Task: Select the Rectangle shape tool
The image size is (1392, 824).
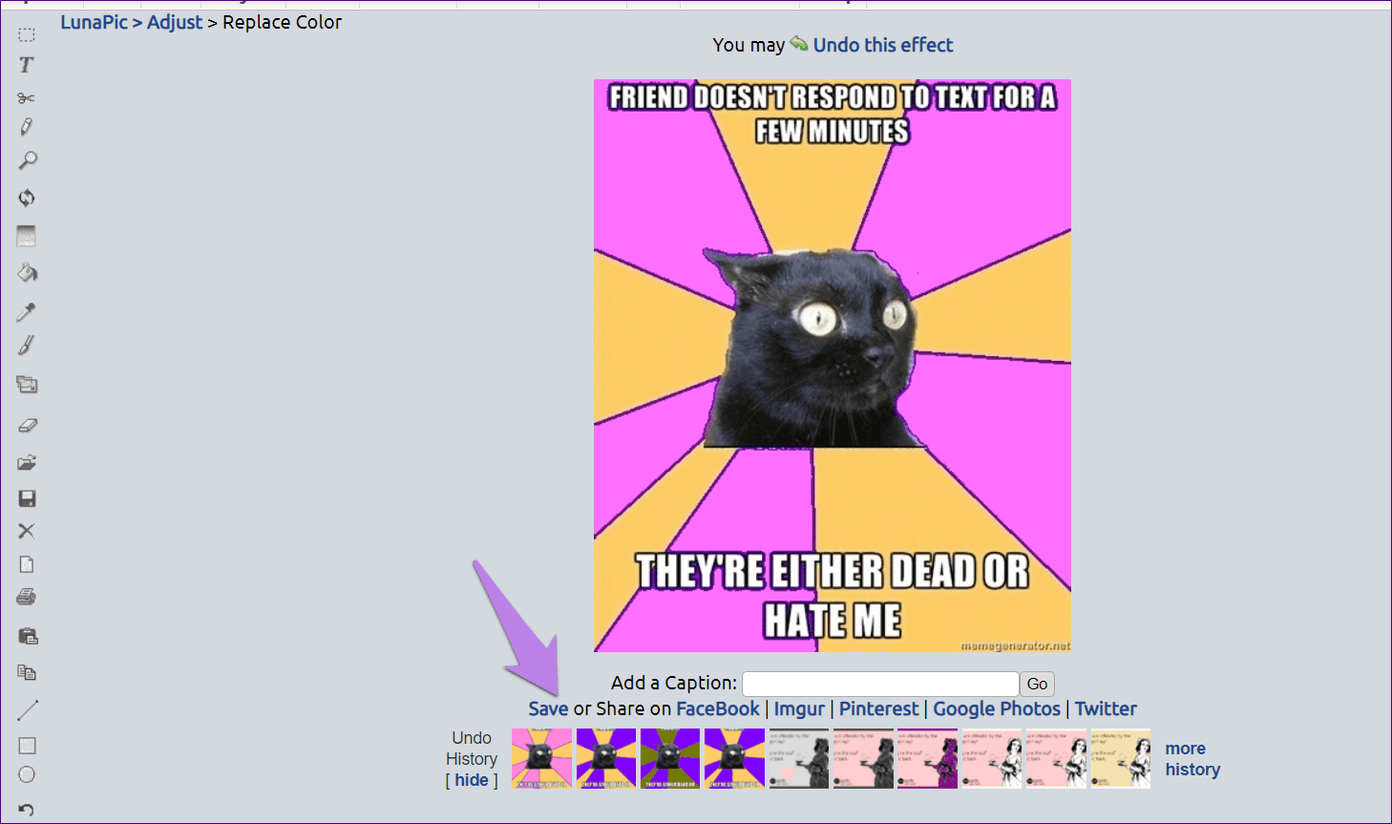Action: (27, 746)
